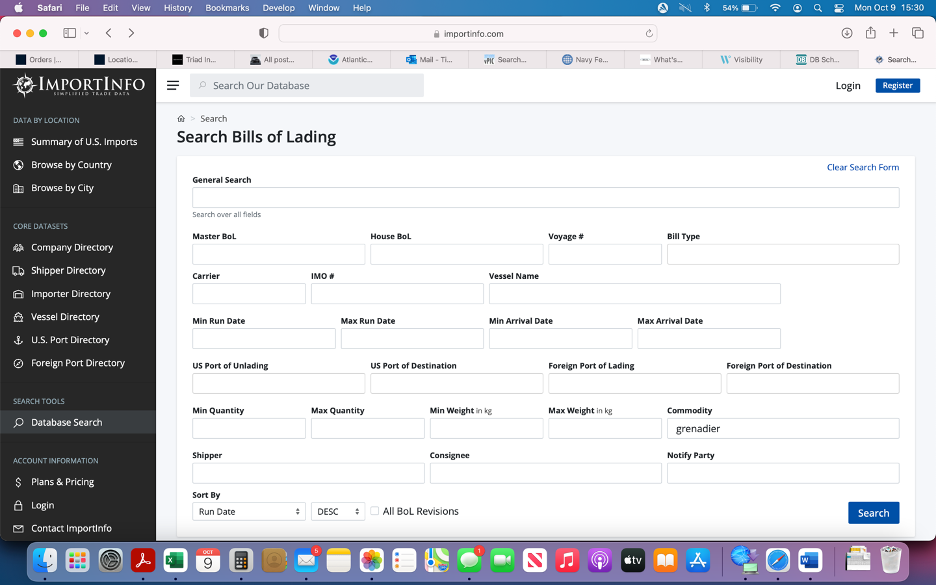
Task: Open App Store from the dock
Action: tap(698, 560)
